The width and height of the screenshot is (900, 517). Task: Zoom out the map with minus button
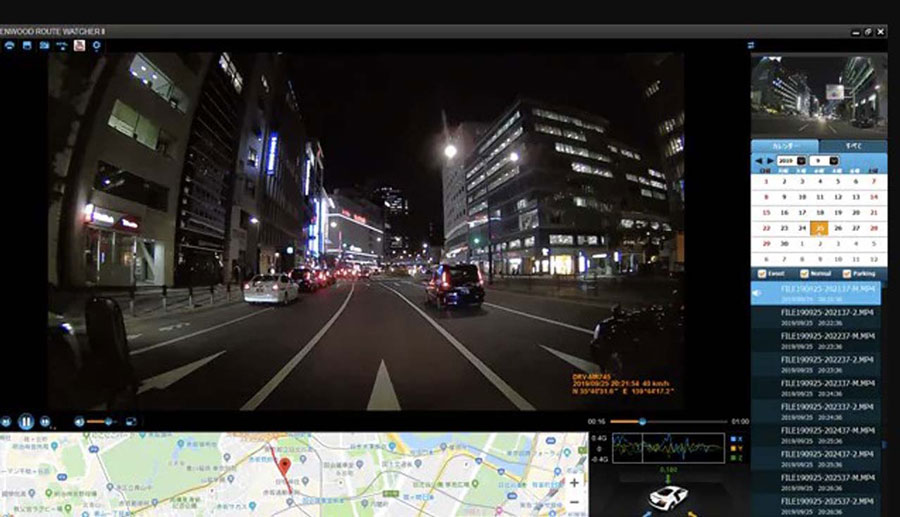(574, 502)
